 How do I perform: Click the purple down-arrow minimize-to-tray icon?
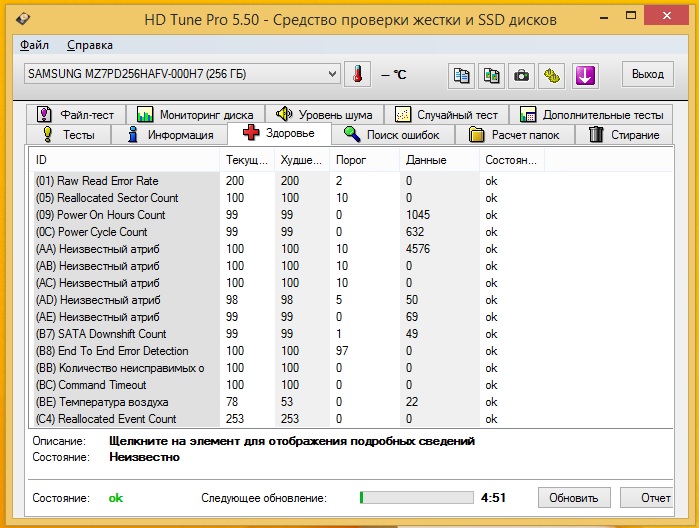[585, 75]
